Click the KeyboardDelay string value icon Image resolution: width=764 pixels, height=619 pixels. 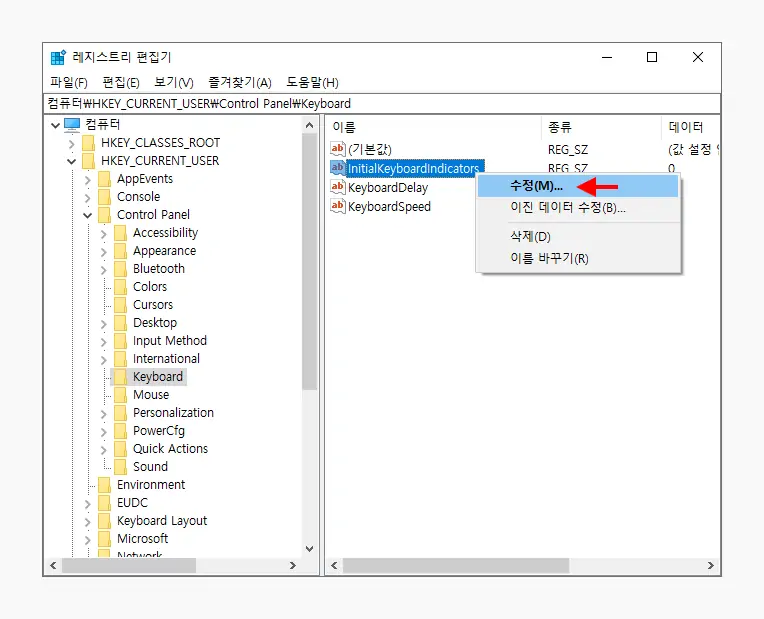(338, 187)
